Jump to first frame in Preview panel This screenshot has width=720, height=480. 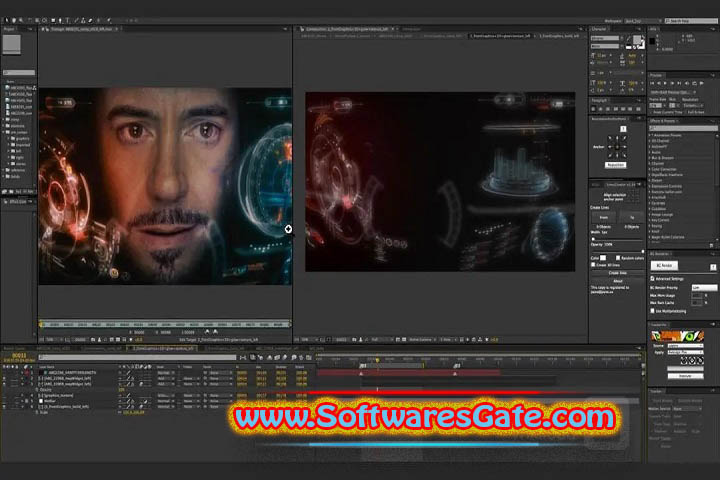652,83
